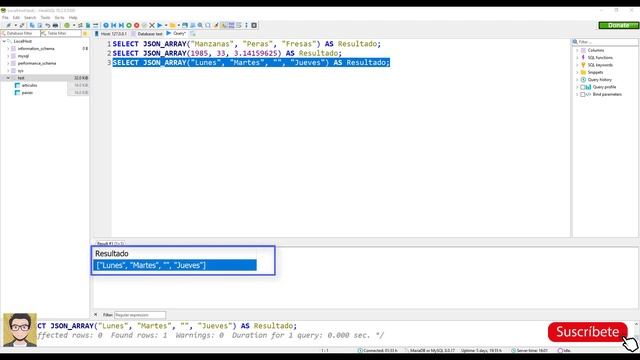Expand the information_schema database node

click(8, 49)
